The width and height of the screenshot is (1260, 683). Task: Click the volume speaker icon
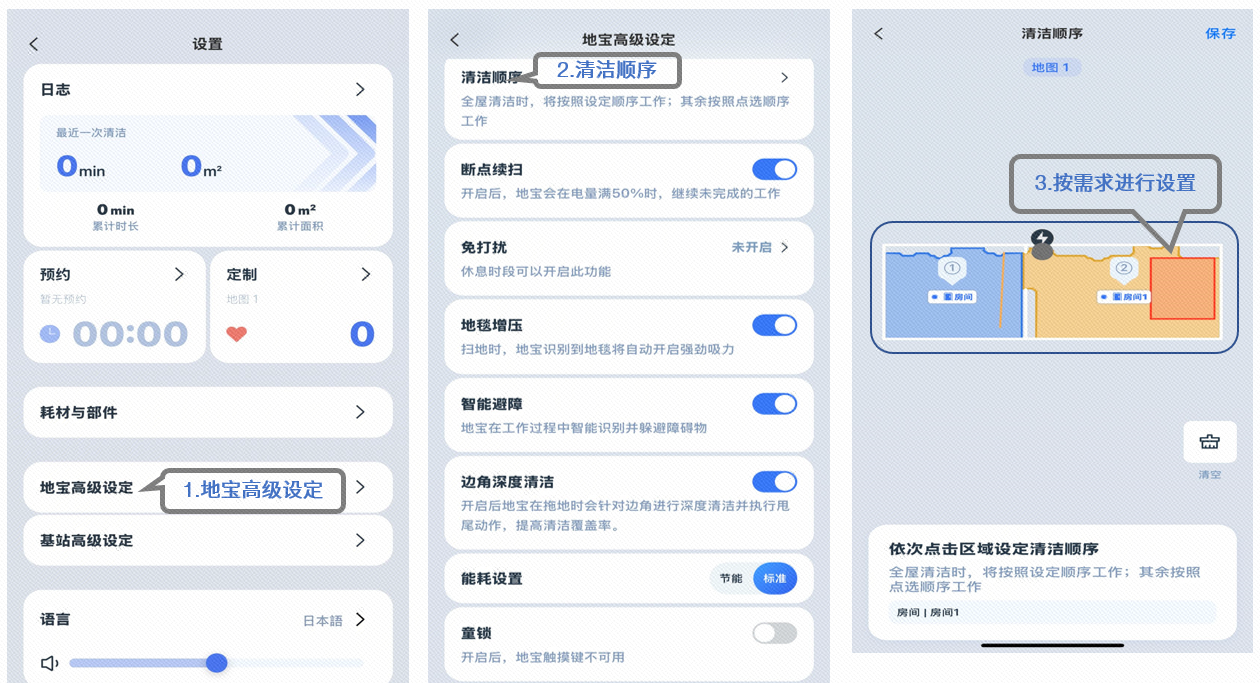coord(49,663)
